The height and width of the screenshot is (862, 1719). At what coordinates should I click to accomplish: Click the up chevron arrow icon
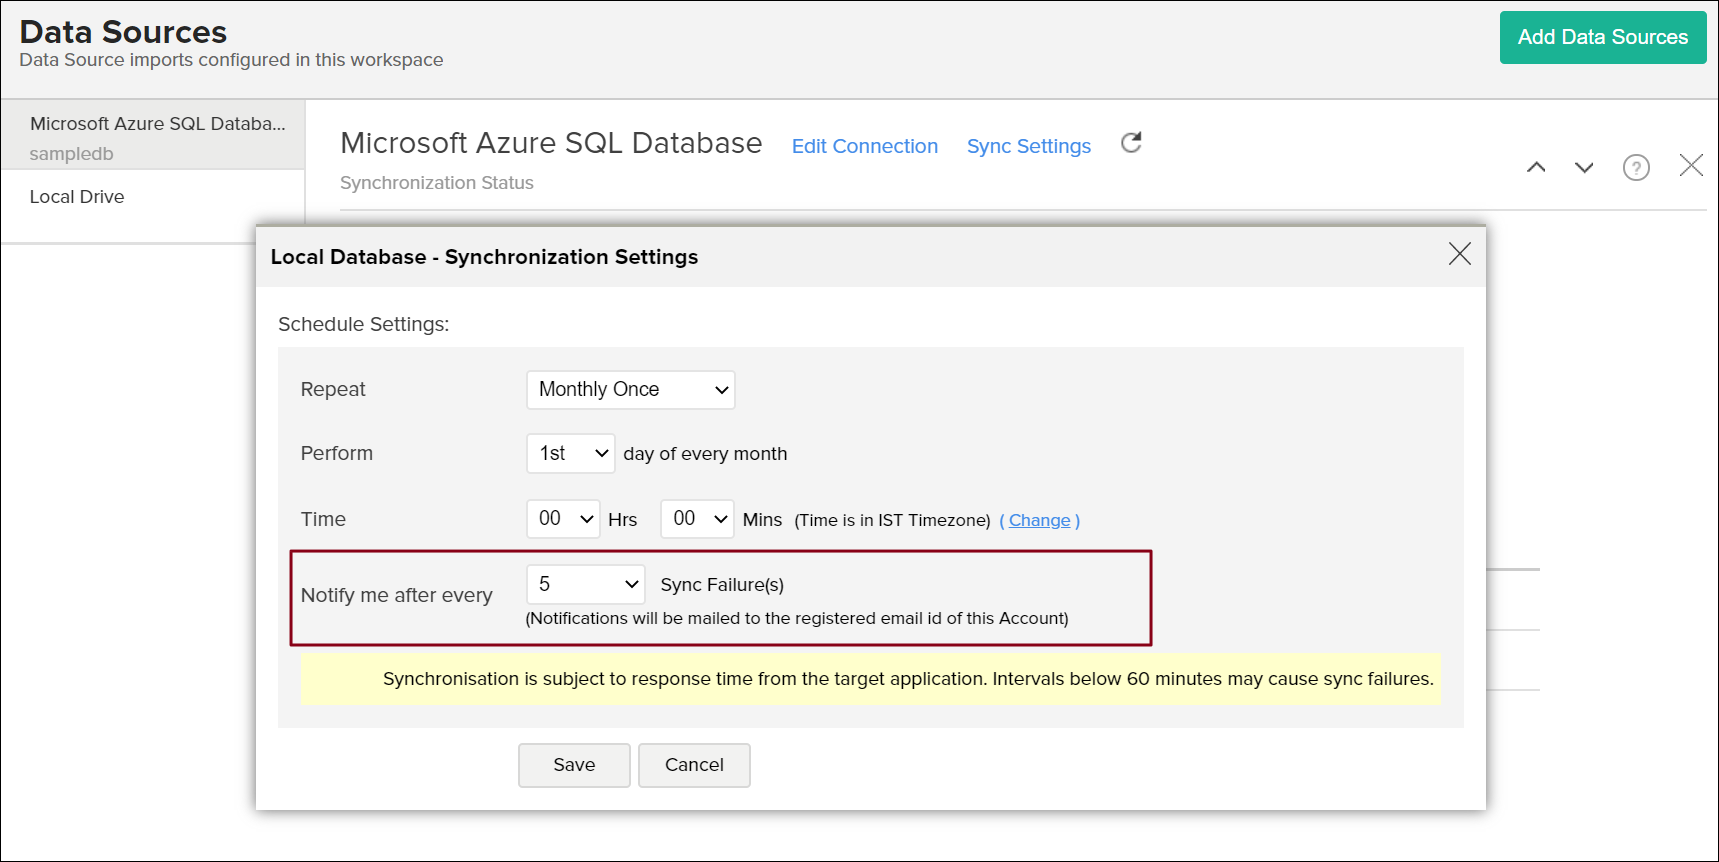(x=1536, y=167)
